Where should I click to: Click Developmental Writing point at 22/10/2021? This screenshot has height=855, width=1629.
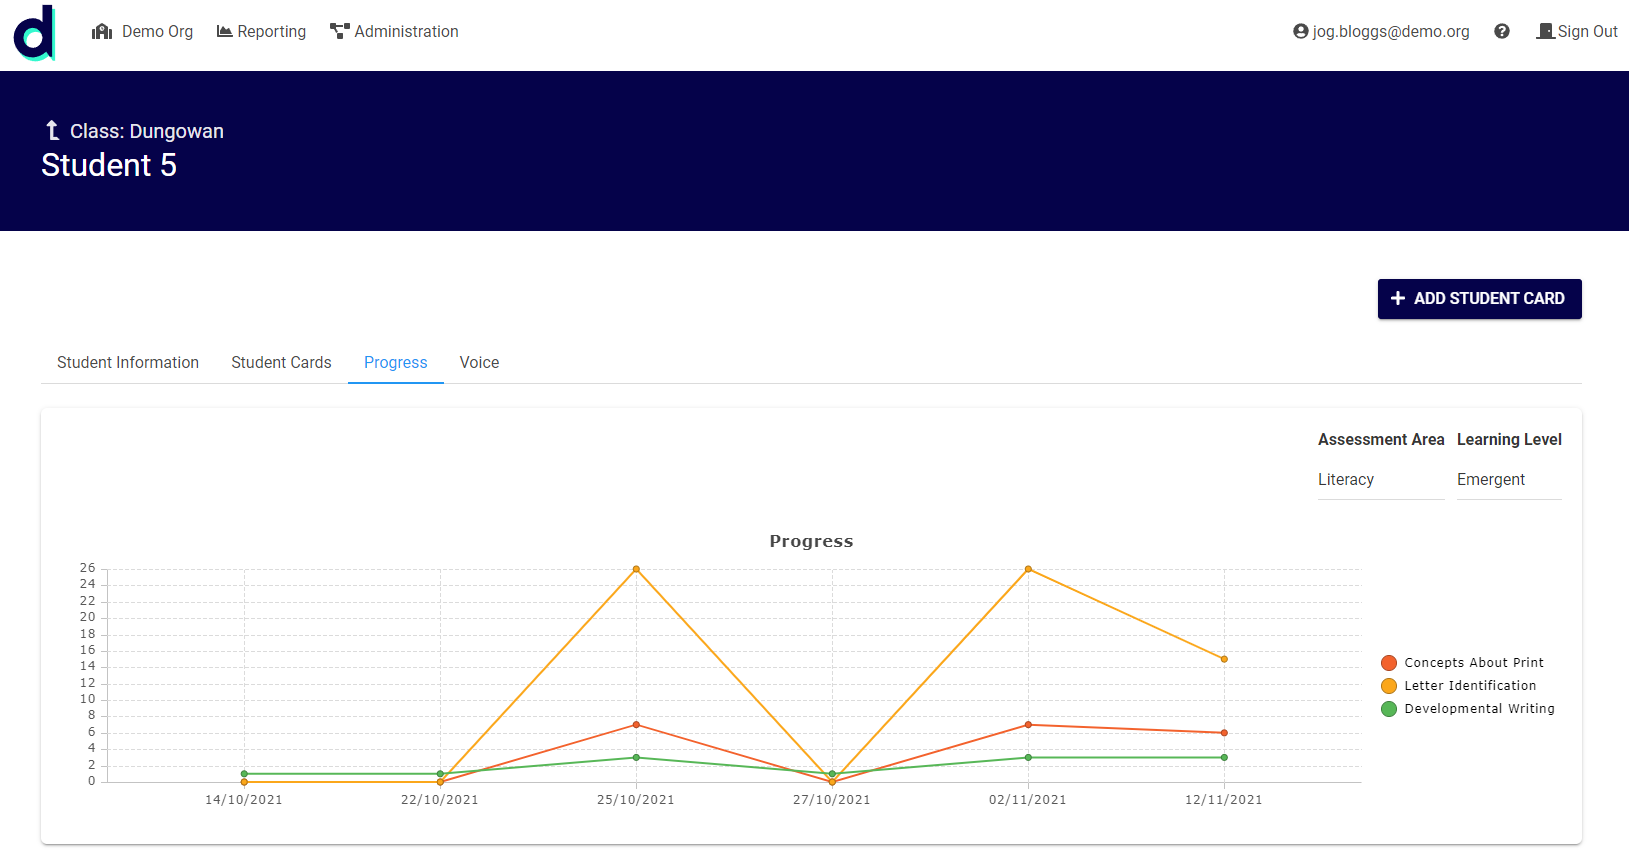(440, 774)
